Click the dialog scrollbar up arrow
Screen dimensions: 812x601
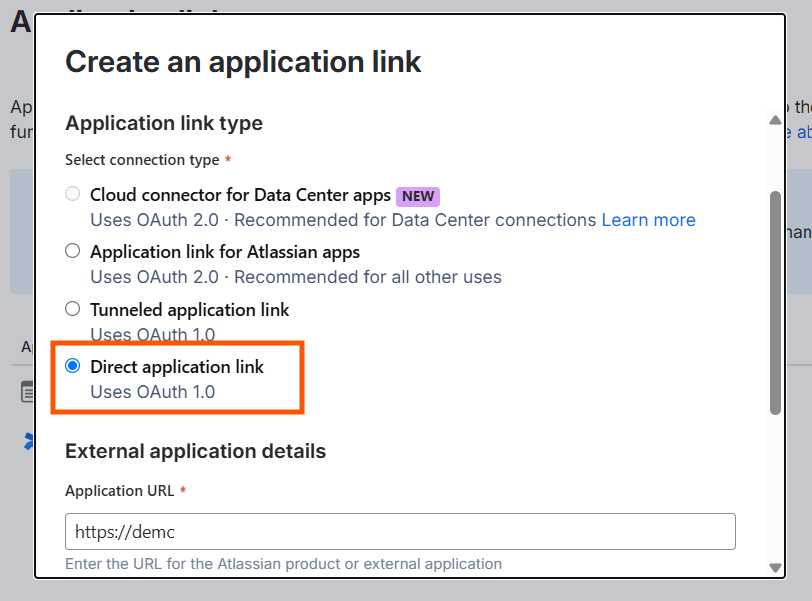775,121
